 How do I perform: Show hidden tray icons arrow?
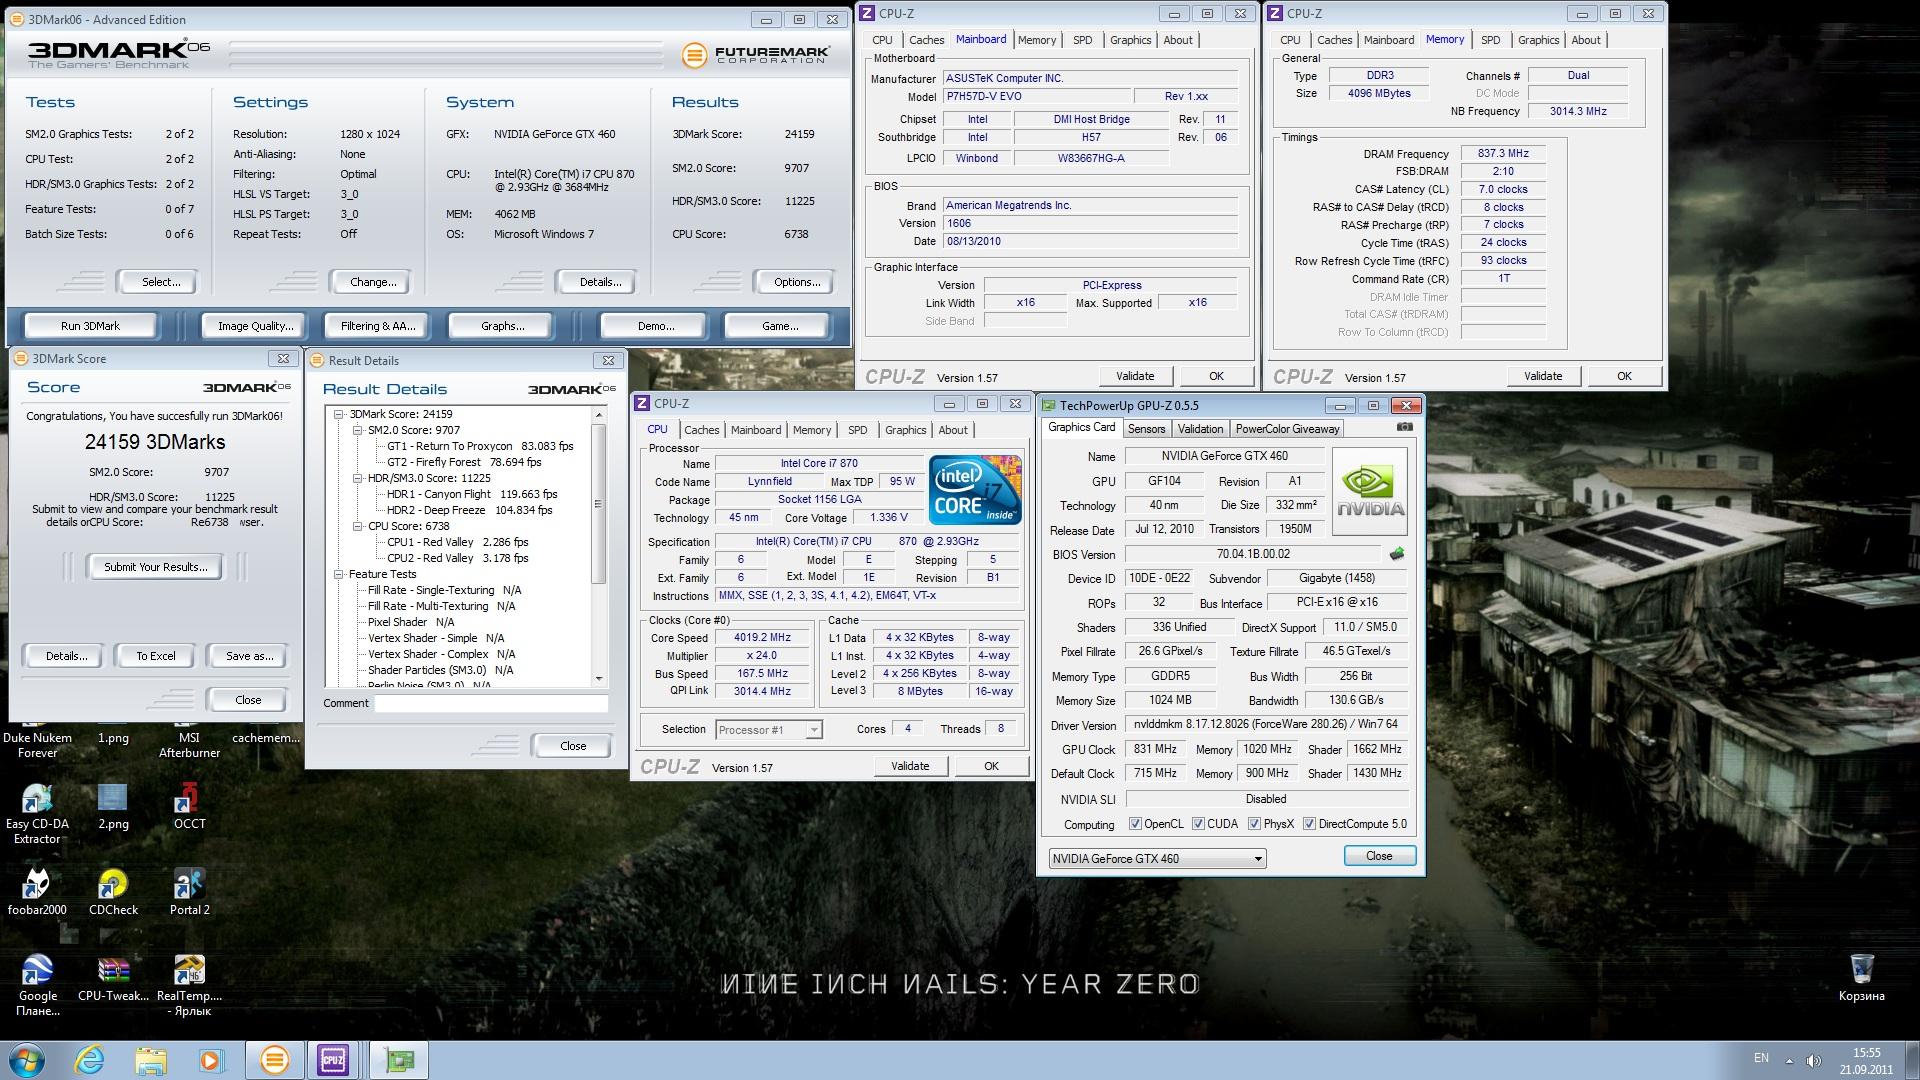pyautogui.click(x=1789, y=1060)
